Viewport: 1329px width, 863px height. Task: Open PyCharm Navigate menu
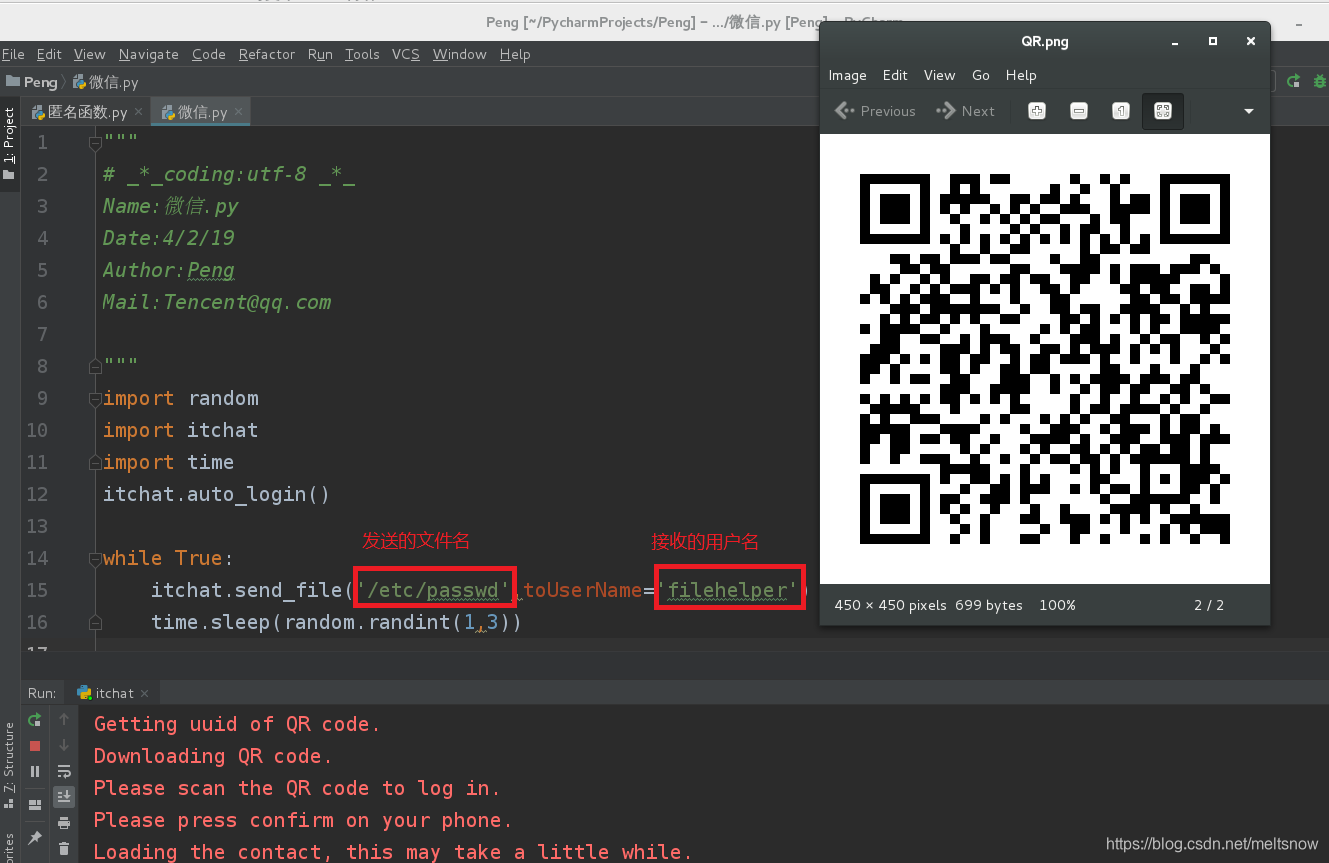click(148, 54)
